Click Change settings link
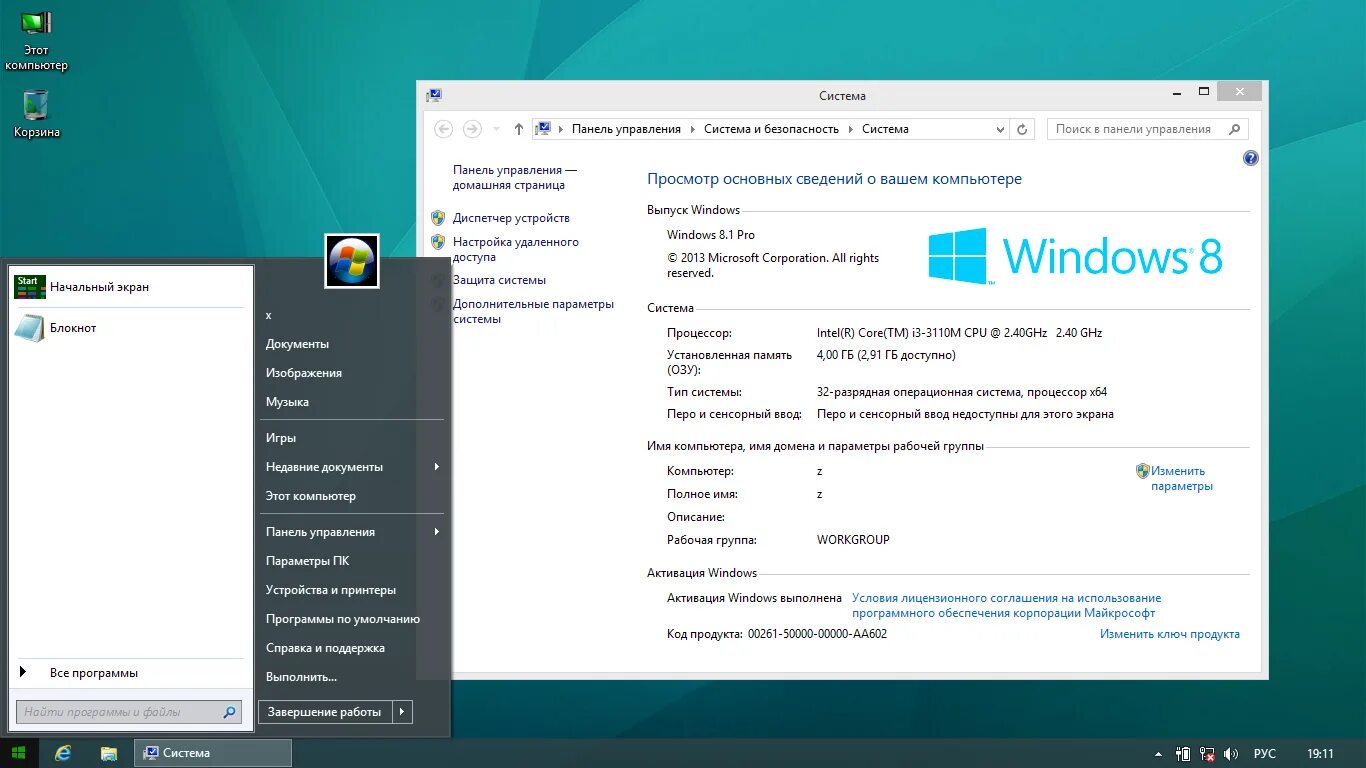The height and width of the screenshot is (768, 1366). 1182,478
